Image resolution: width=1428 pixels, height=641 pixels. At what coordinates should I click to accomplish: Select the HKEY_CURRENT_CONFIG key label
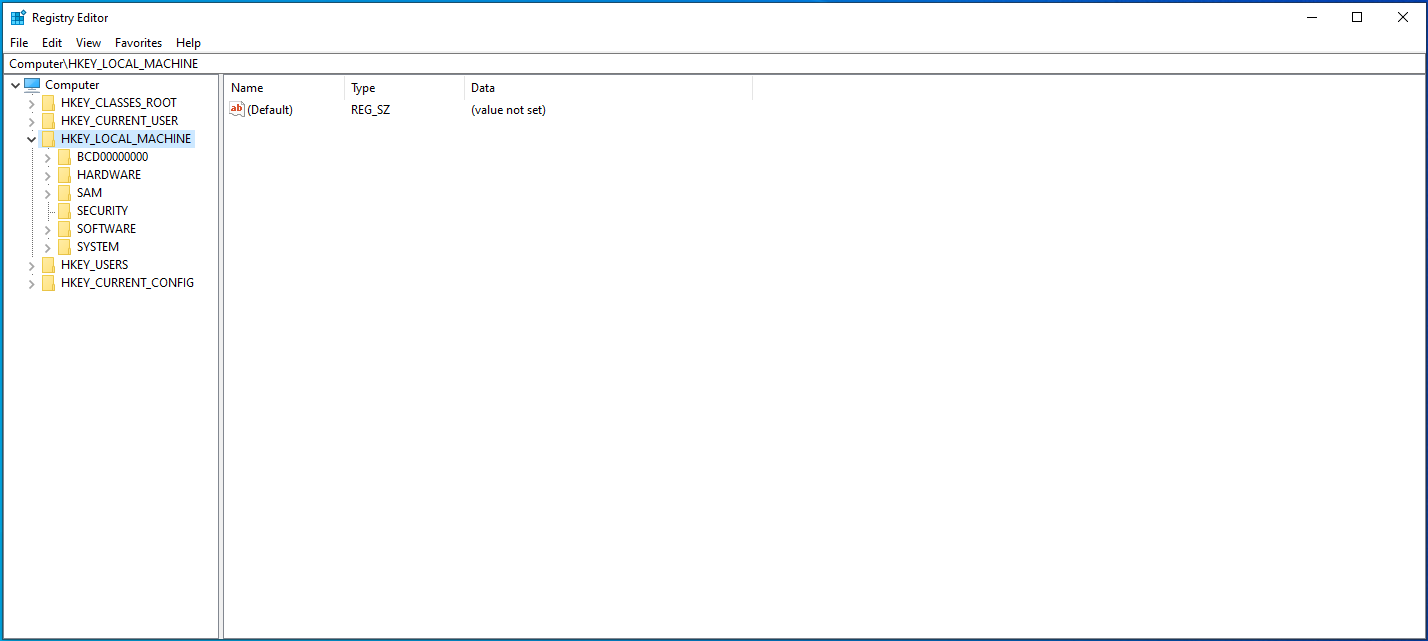tap(127, 283)
